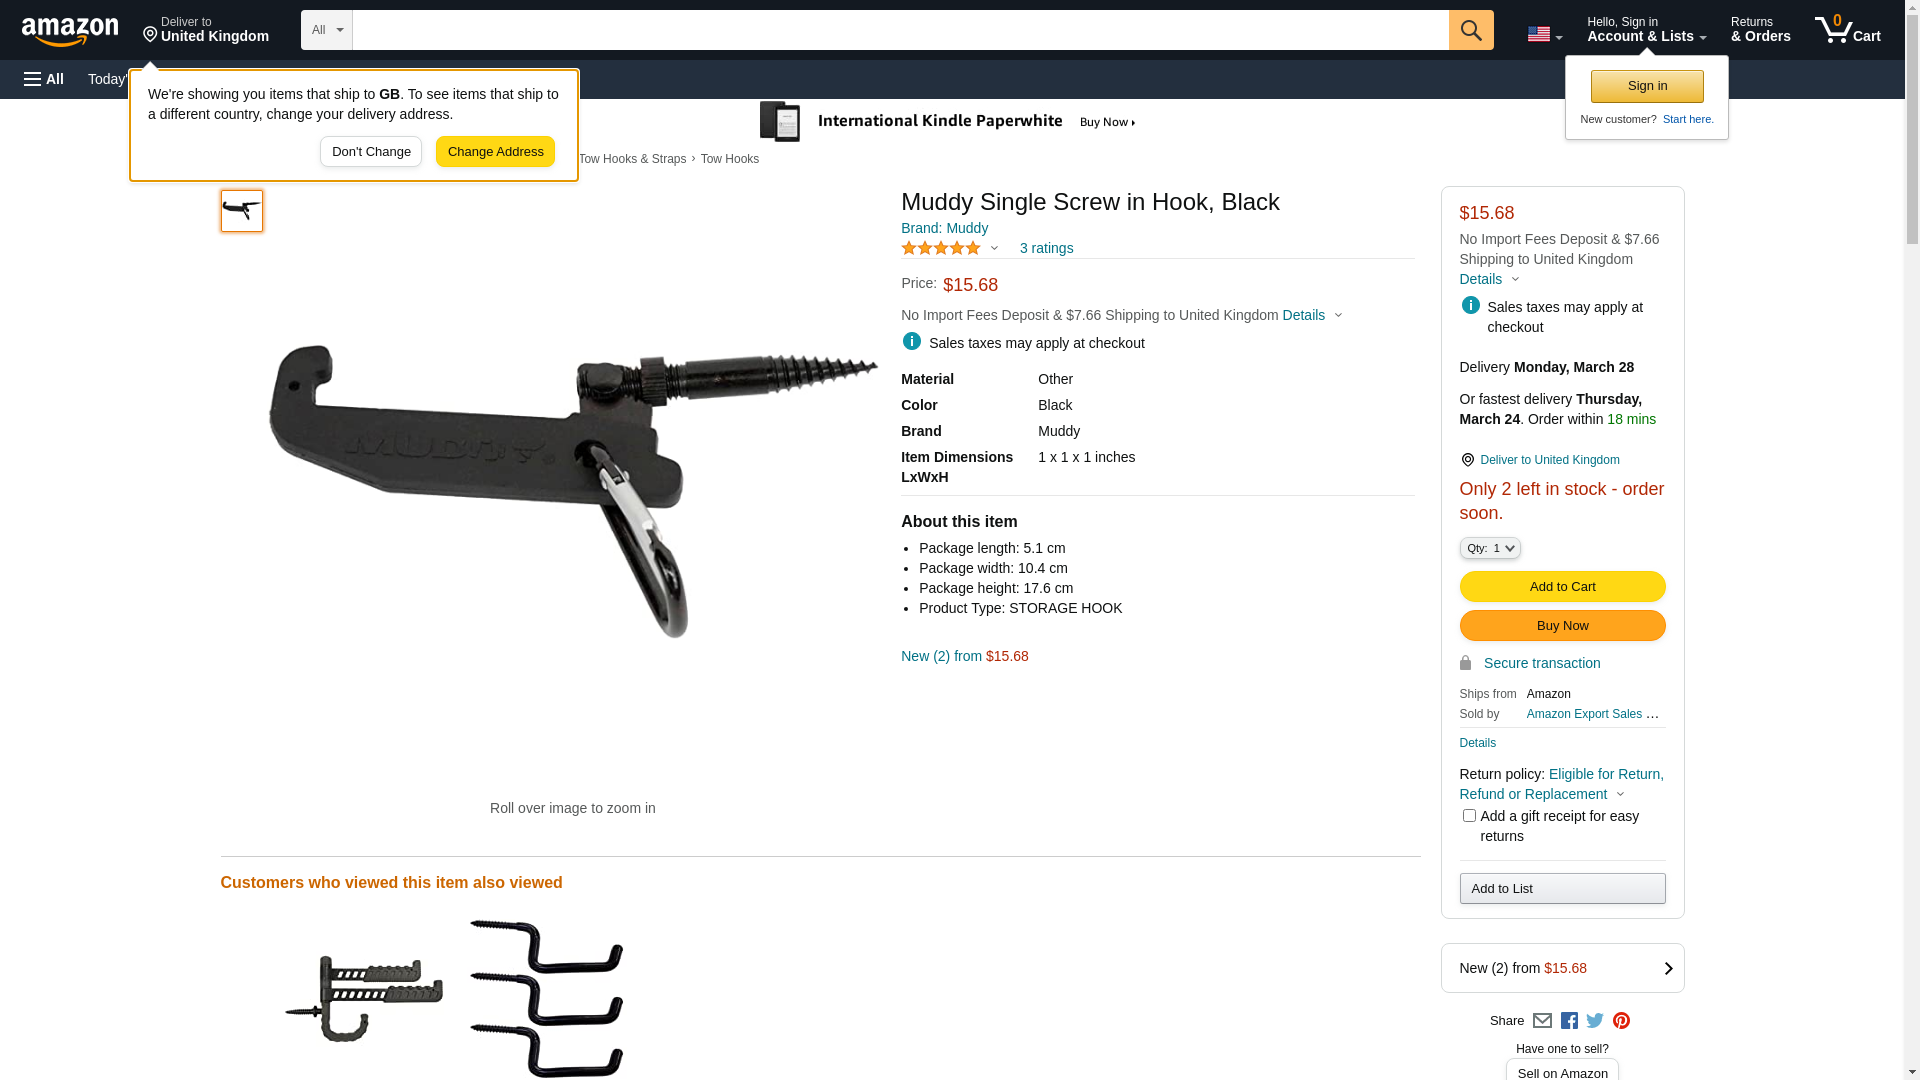This screenshot has width=1920, height=1080.
Task: Open the Qty quantity dropdown
Action: (x=1490, y=548)
